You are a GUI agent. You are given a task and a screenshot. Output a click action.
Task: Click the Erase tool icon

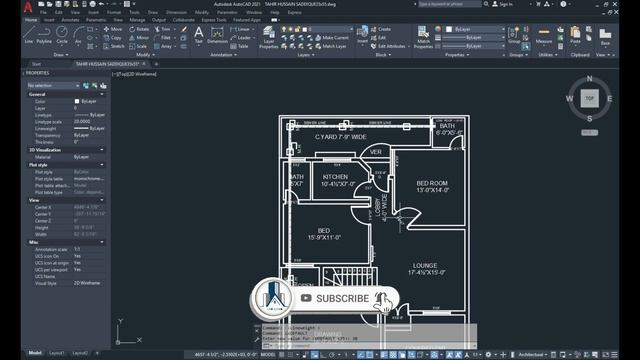click(x=184, y=29)
